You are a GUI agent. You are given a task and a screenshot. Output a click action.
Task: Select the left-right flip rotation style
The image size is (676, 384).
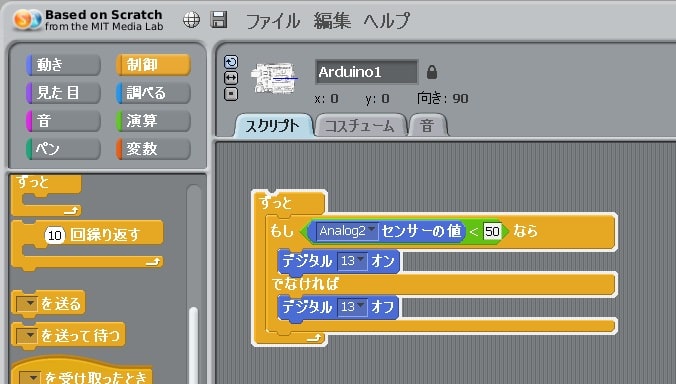click(x=231, y=78)
